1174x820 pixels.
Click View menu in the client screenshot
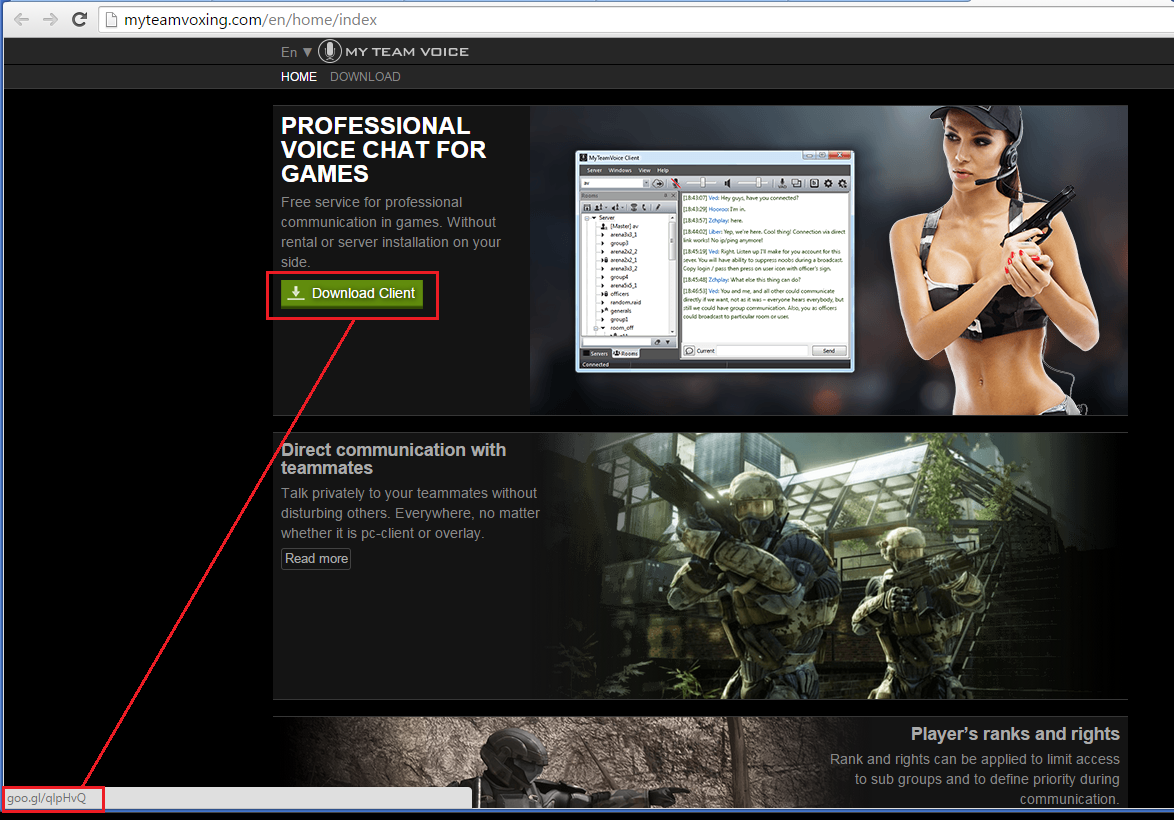click(x=645, y=170)
